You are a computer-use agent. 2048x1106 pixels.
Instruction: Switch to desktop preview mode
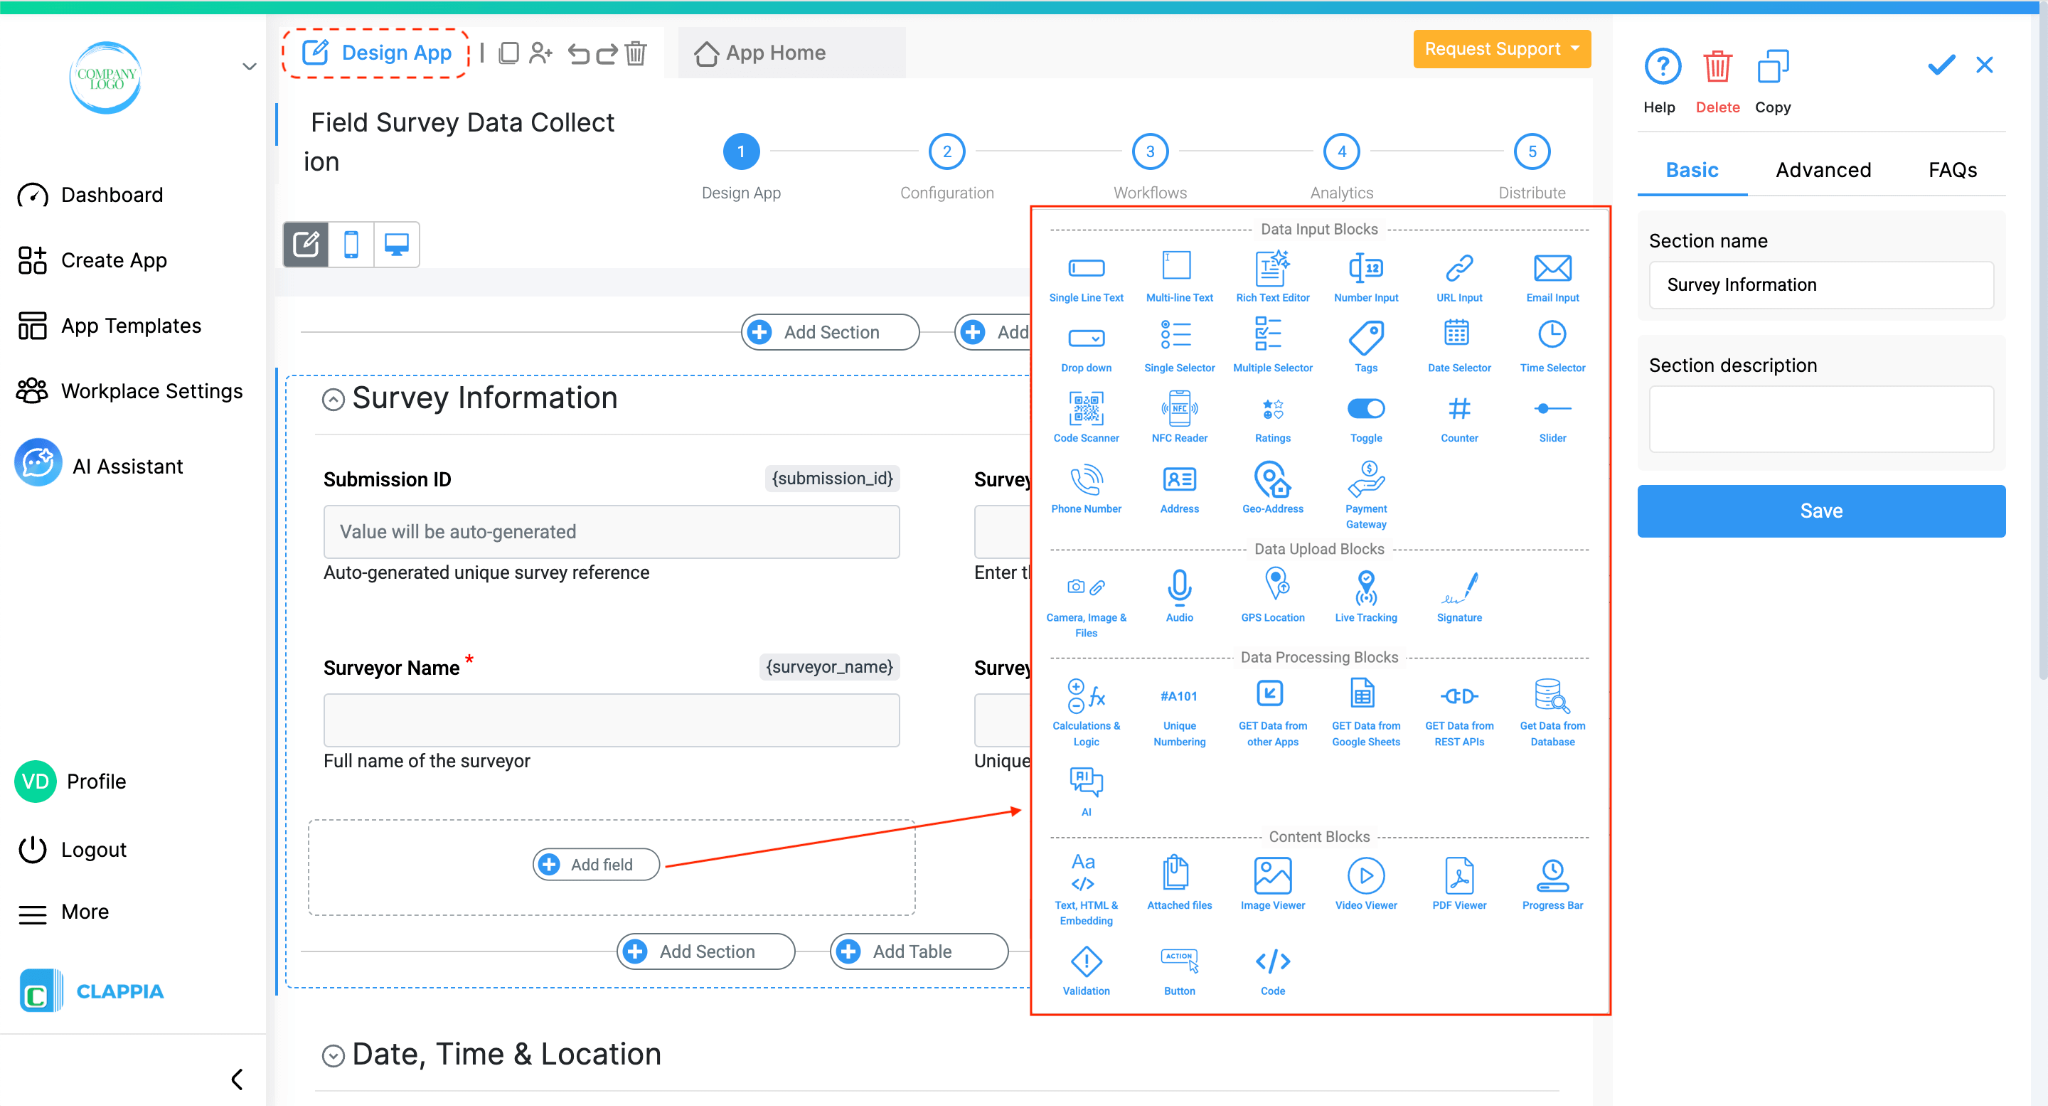pos(396,244)
